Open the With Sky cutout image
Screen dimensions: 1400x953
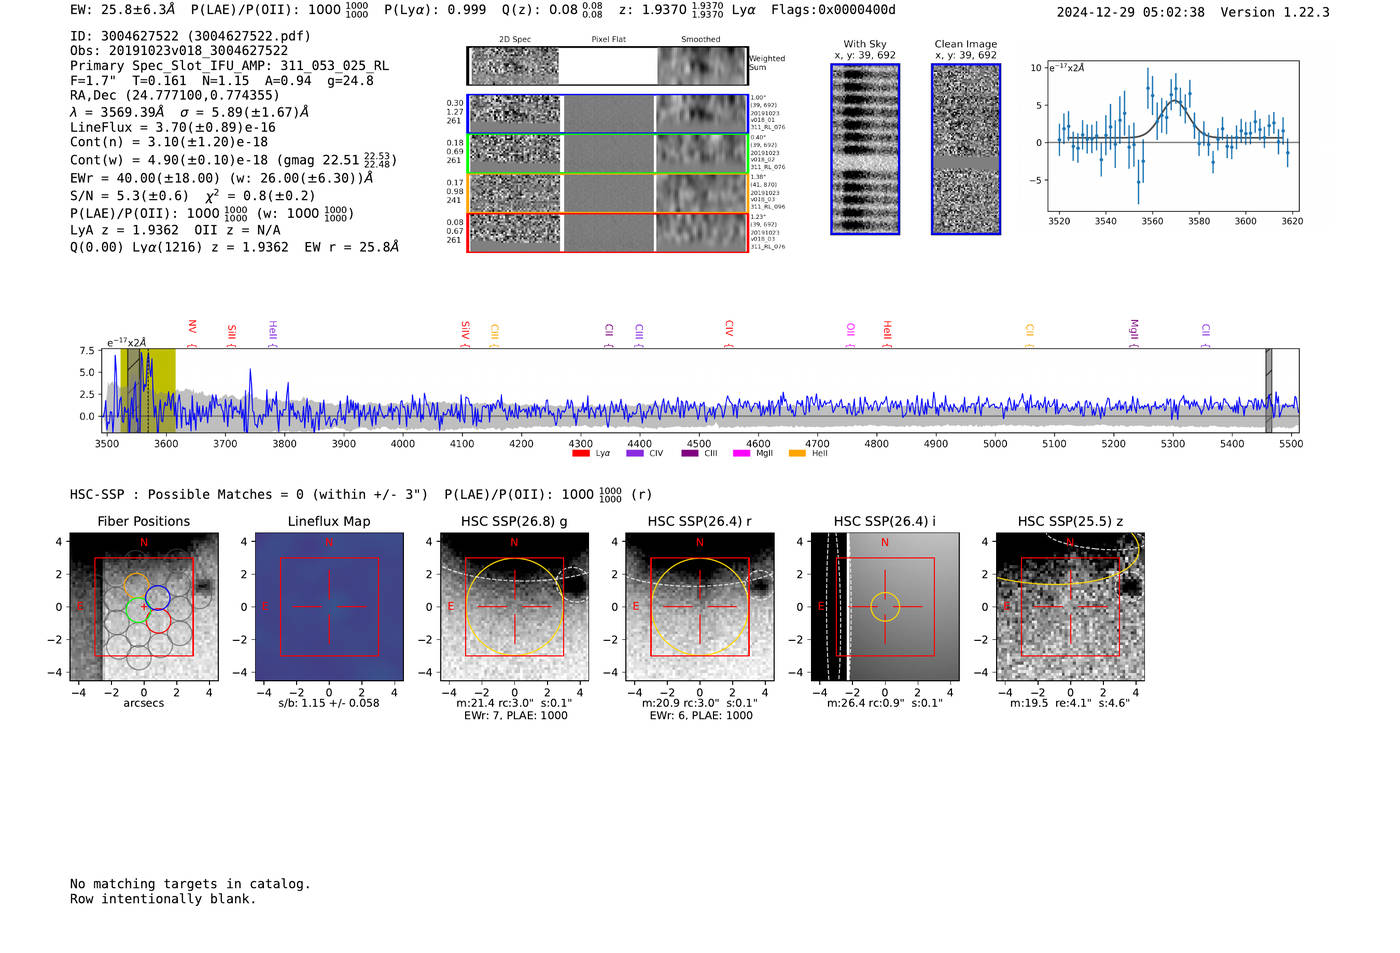pos(865,149)
